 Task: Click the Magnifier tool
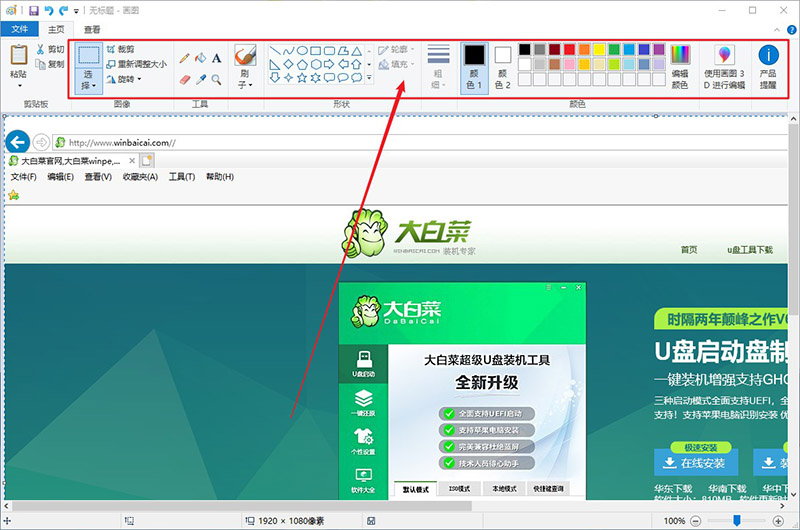[216, 79]
